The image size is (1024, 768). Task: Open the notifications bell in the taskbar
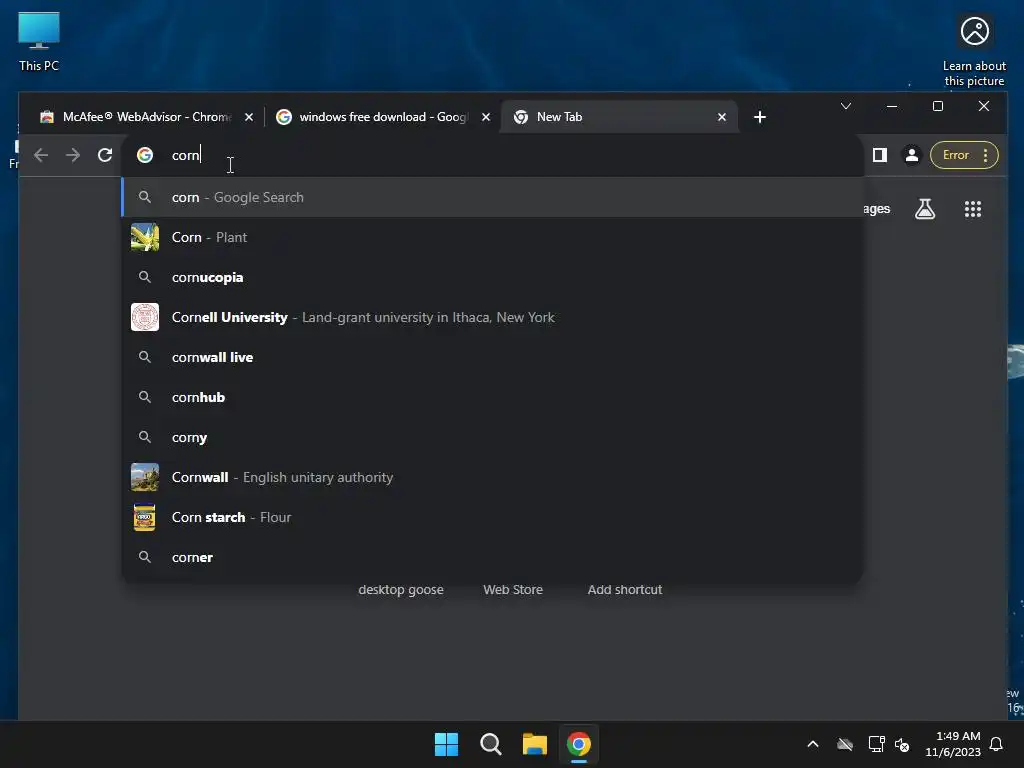pyautogui.click(x=996, y=744)
